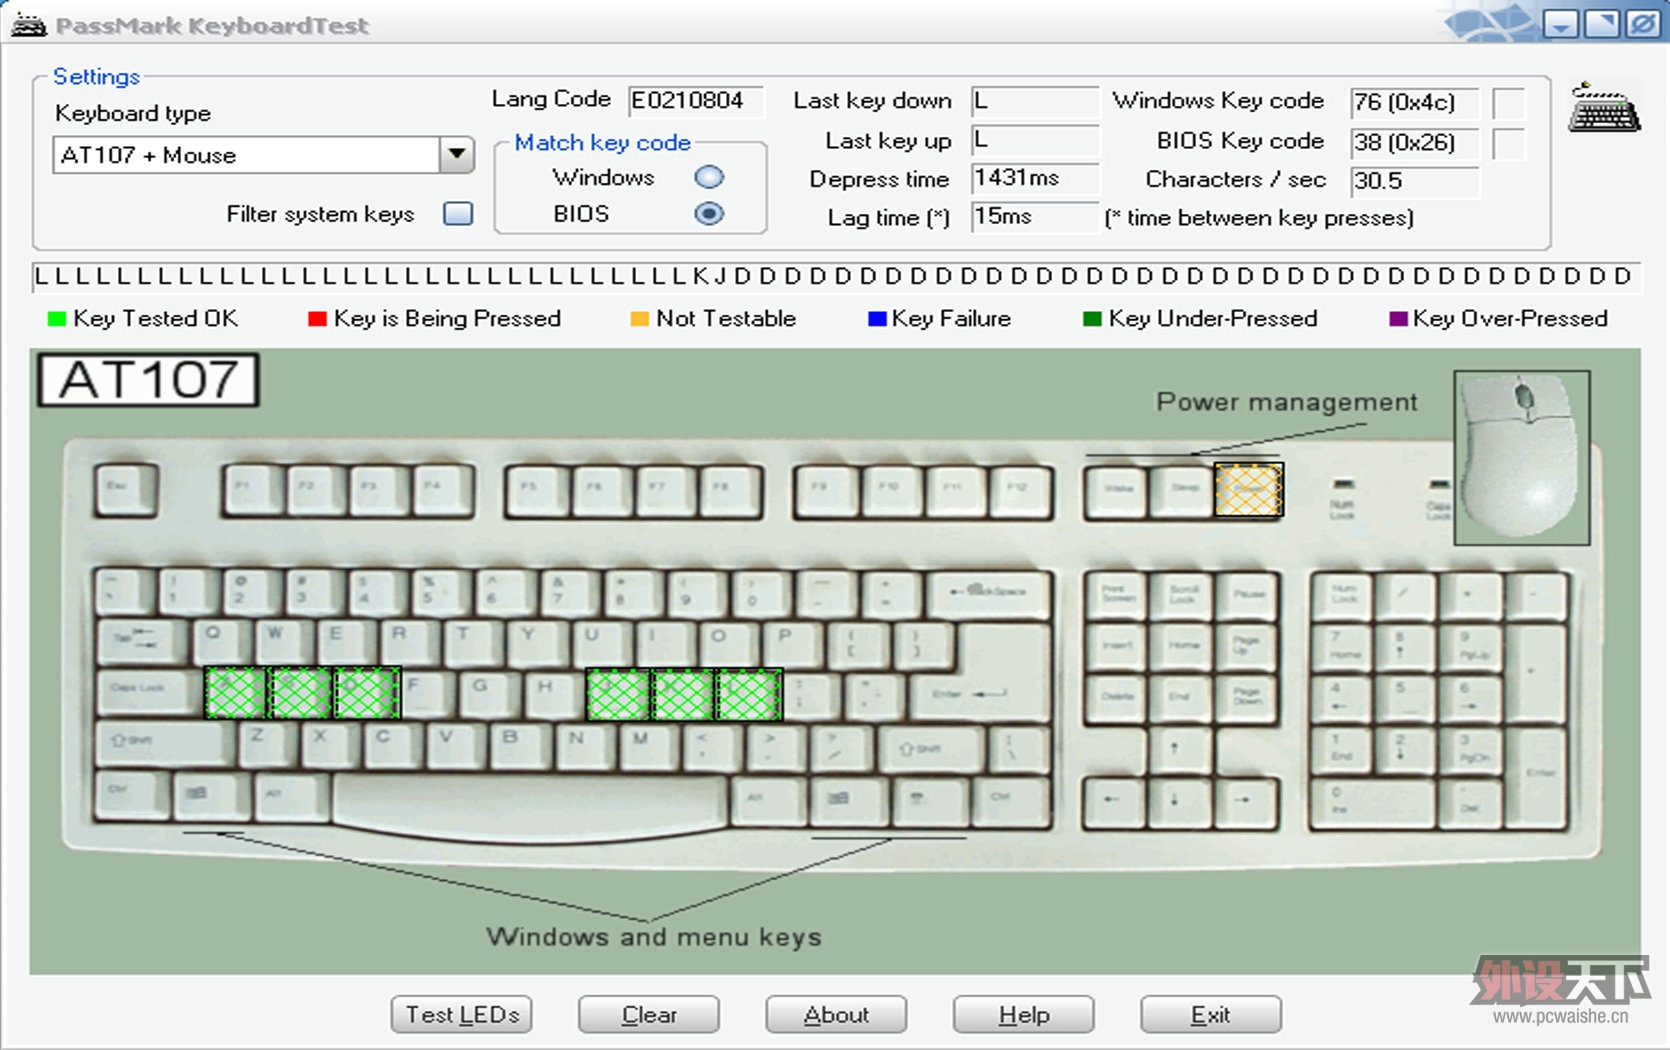The width and height of the screenshot is (1670, 1050).
Task: Click the Depress time field showing 1431ms
Action: [x=1035, y=178]
